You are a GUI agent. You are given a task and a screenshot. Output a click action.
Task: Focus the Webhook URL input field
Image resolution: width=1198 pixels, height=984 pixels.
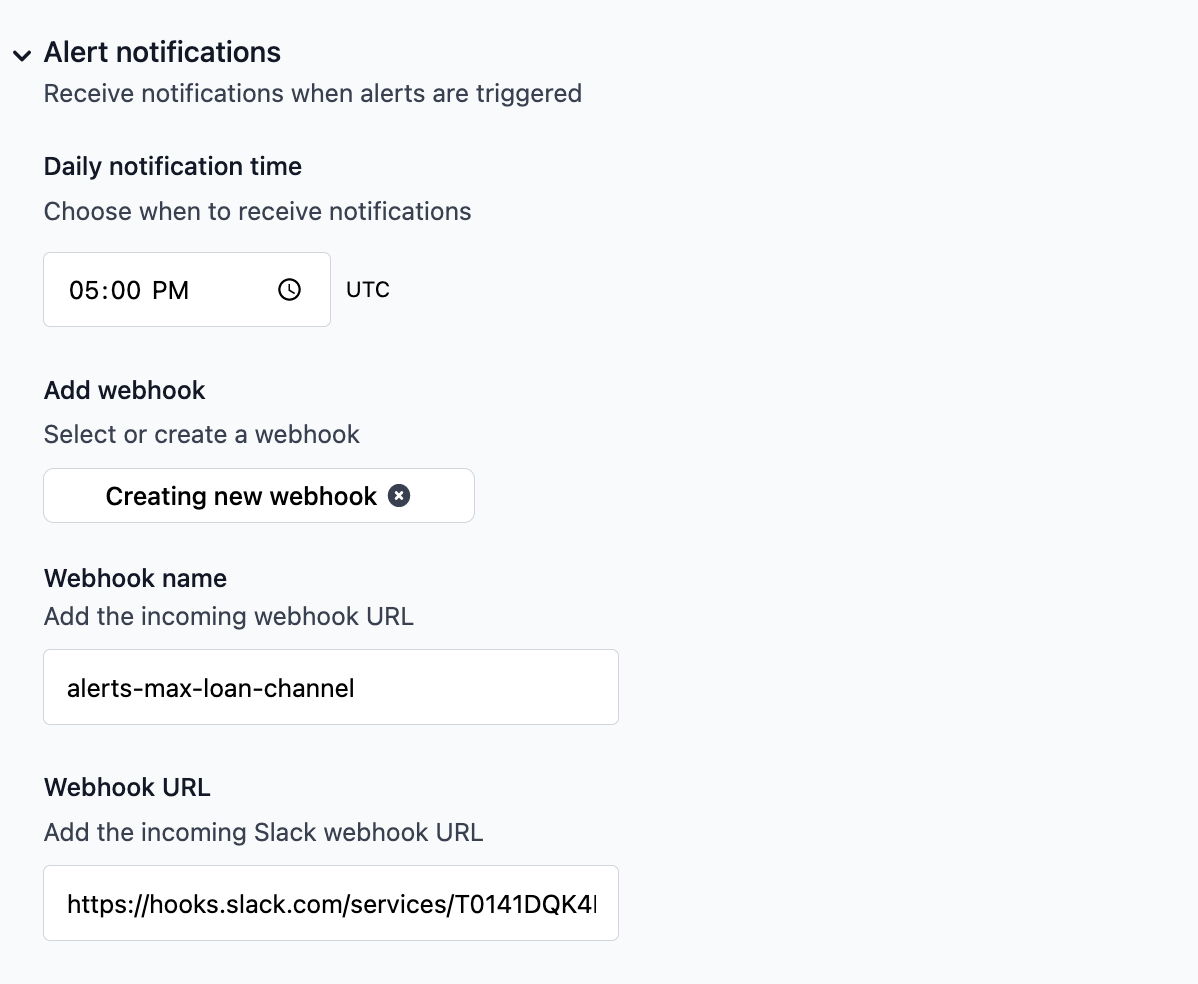[x=330, y=904]
